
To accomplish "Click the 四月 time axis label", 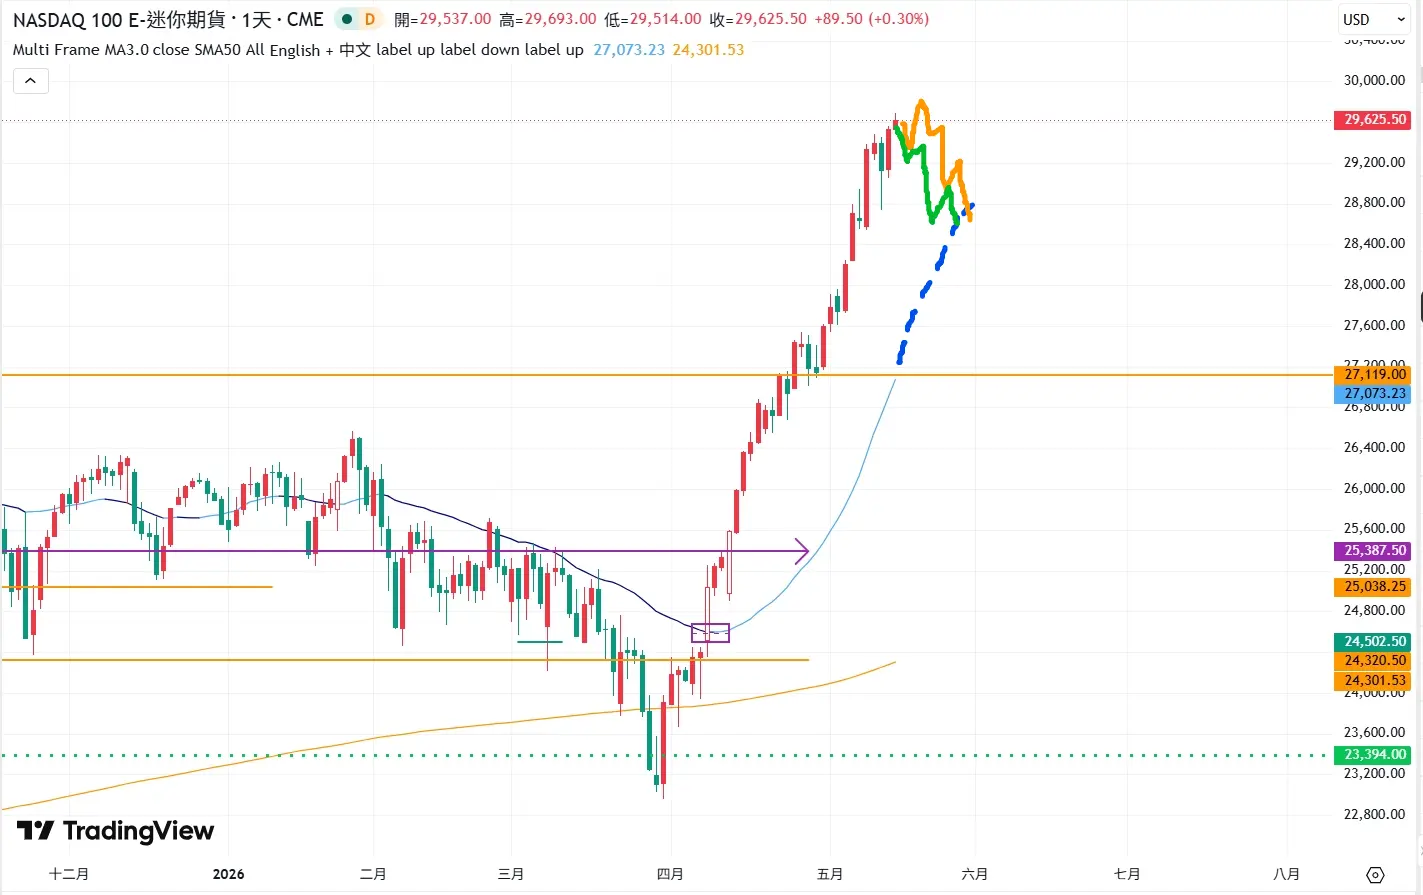I will [x=670, y=874].
